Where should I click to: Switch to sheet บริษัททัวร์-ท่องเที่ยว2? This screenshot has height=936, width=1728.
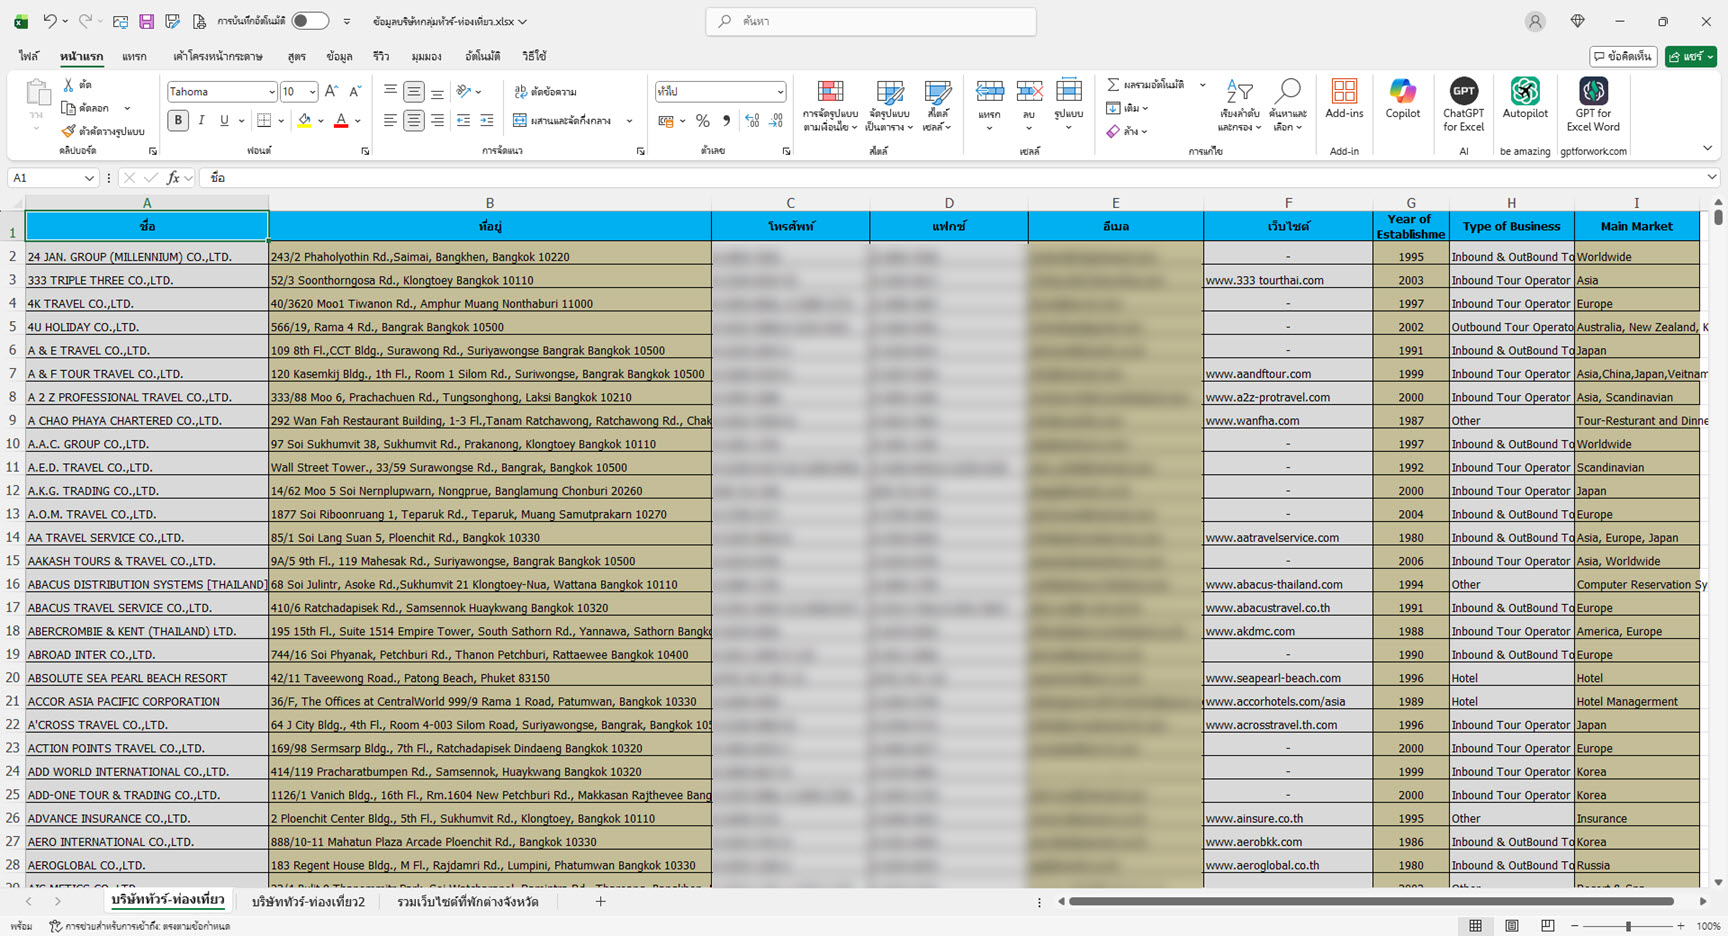308,902
